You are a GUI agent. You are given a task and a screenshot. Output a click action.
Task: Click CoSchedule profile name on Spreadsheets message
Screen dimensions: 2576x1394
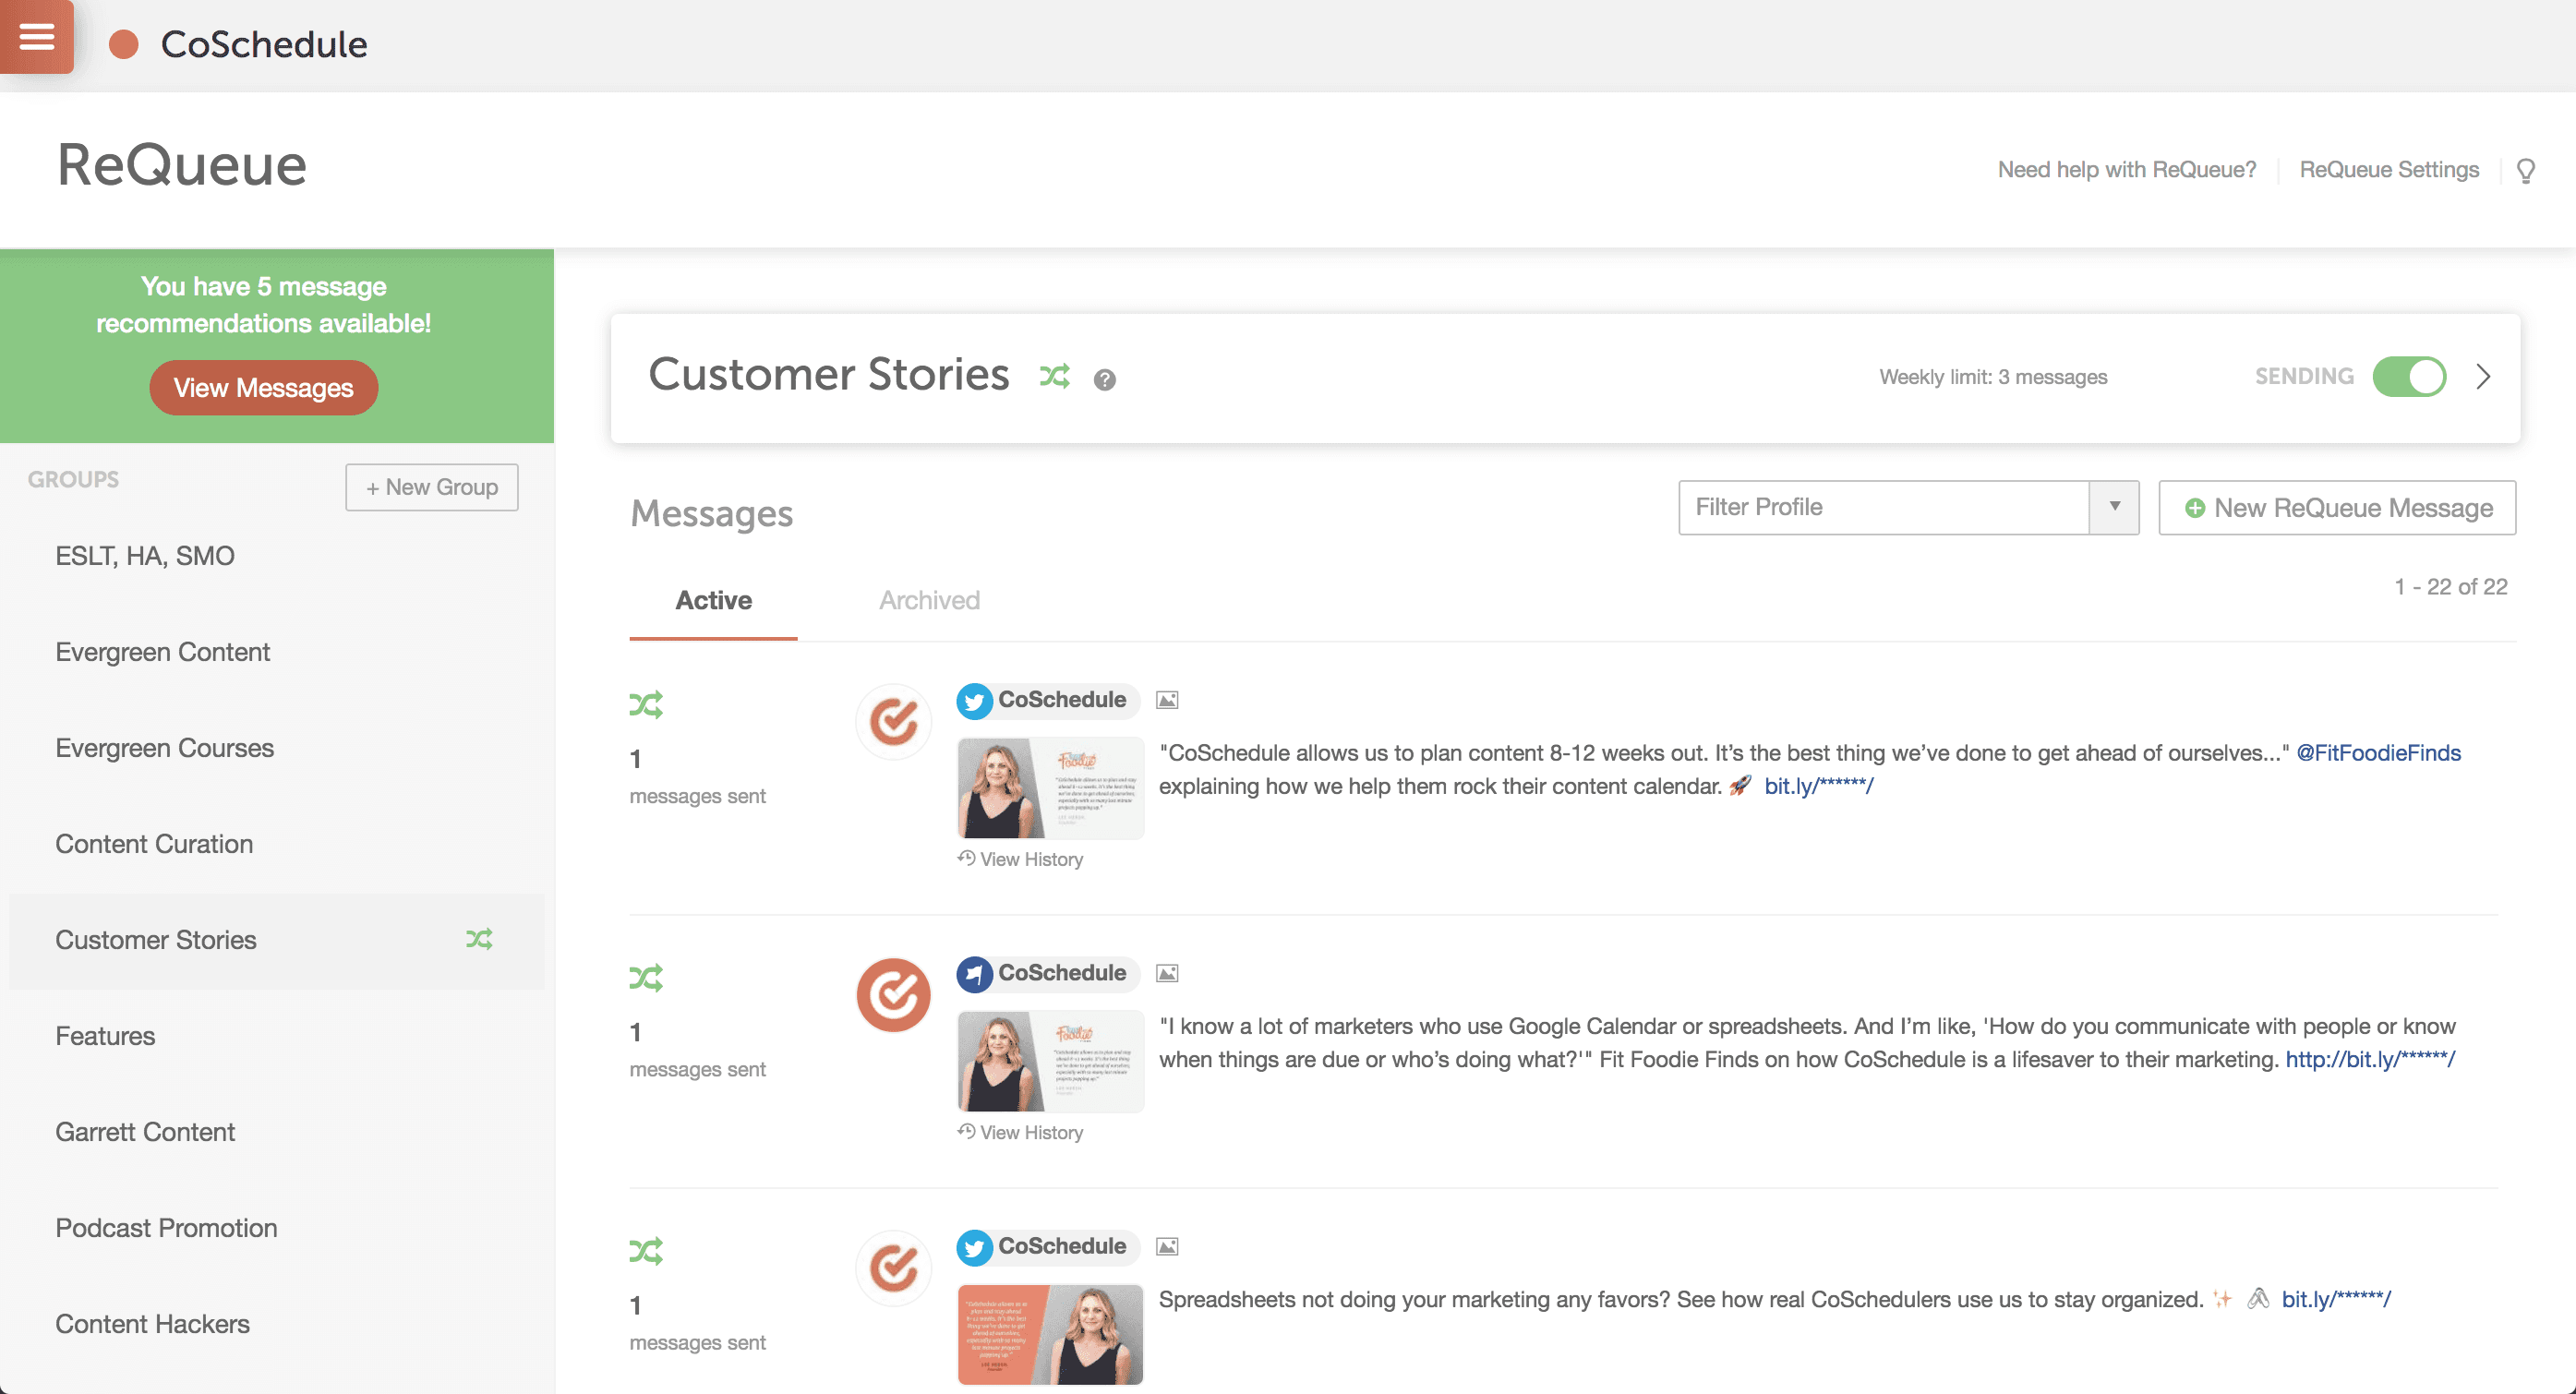1062,1246
